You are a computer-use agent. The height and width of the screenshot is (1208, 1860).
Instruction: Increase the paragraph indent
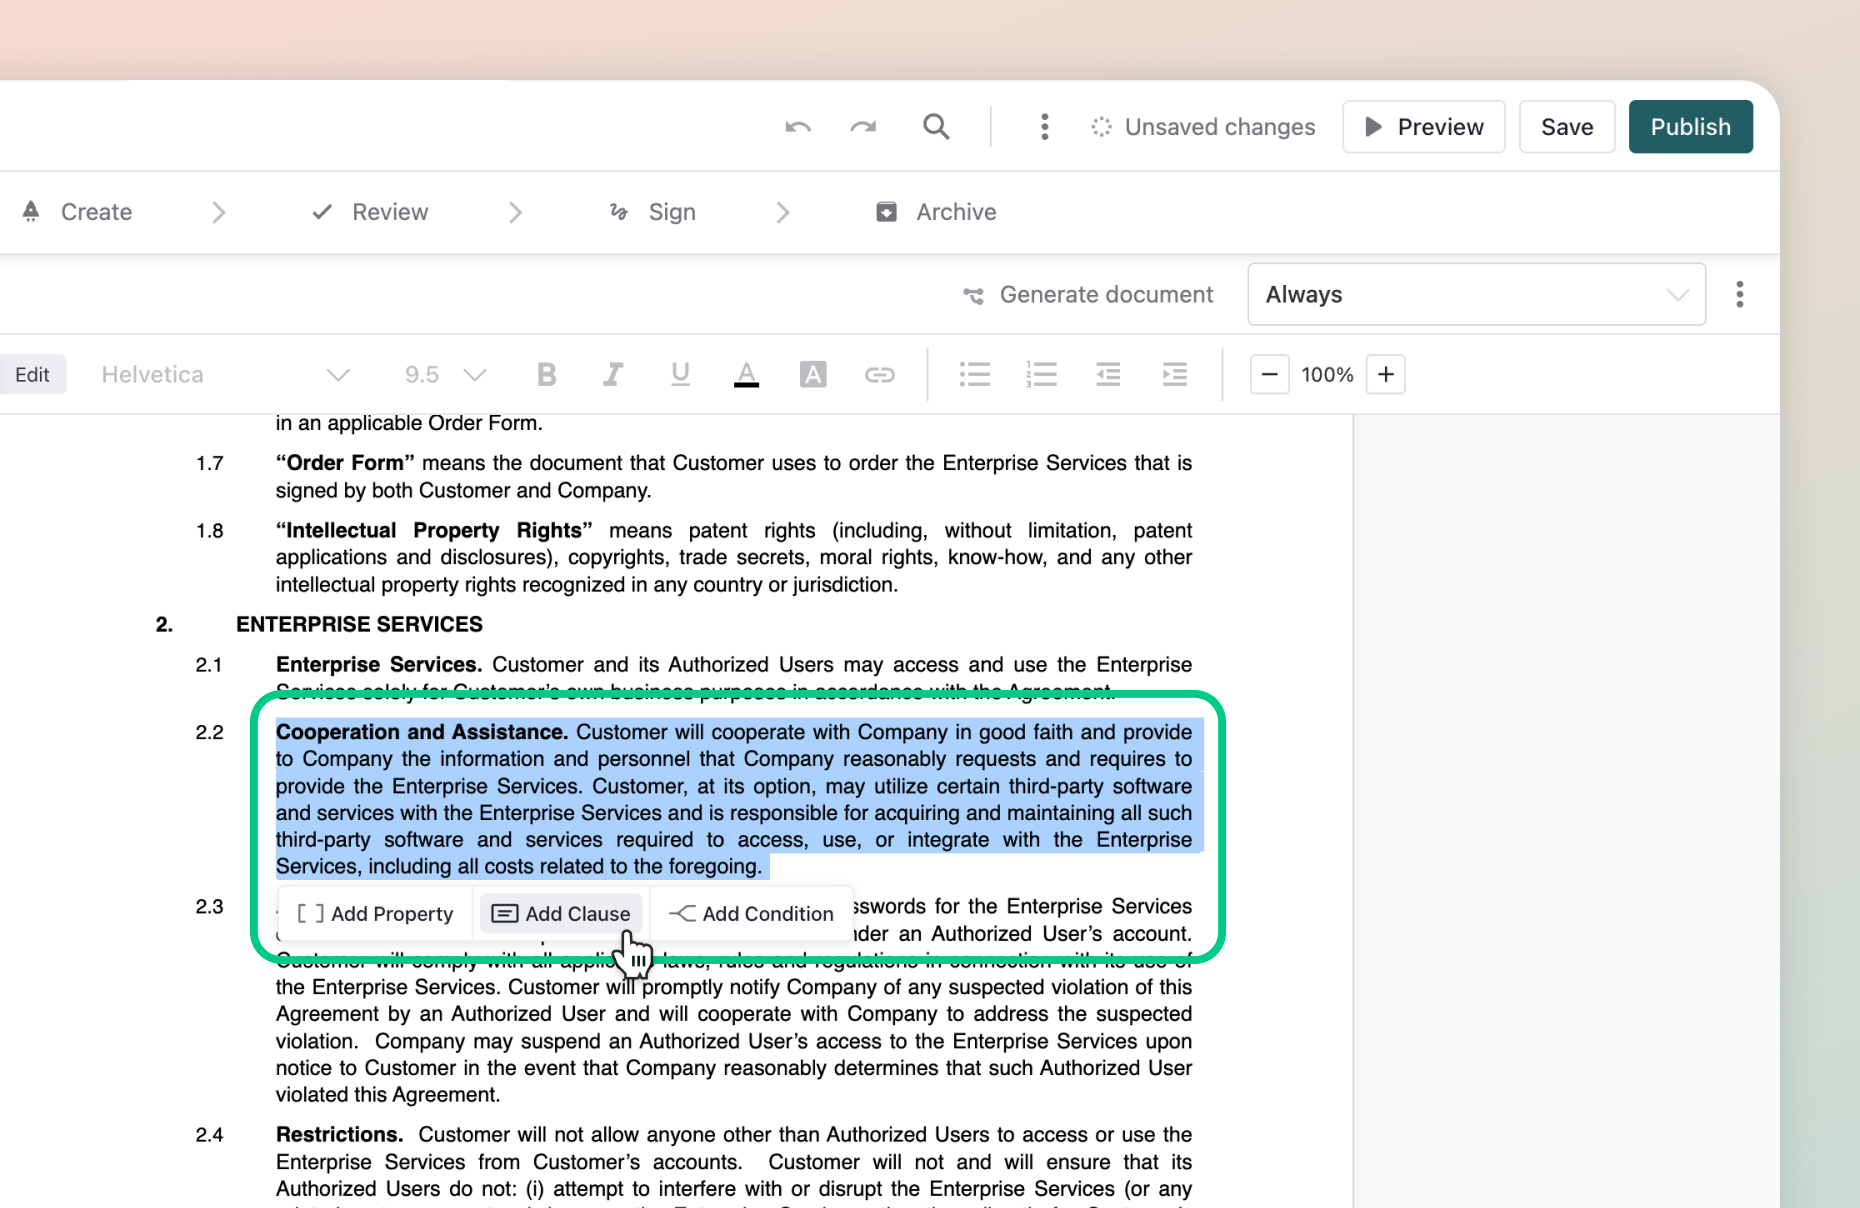click(x=1174, y=374)
